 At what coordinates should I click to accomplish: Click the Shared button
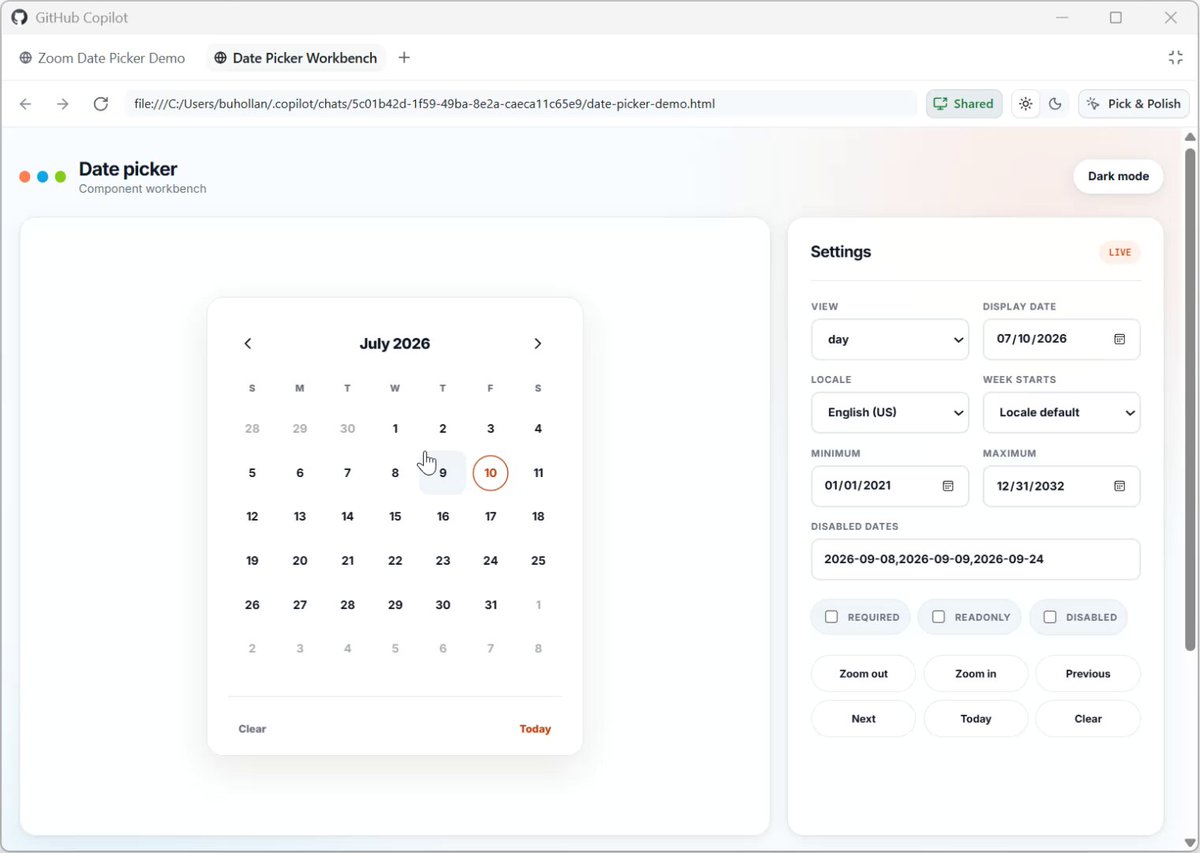(x=964, y=104)
